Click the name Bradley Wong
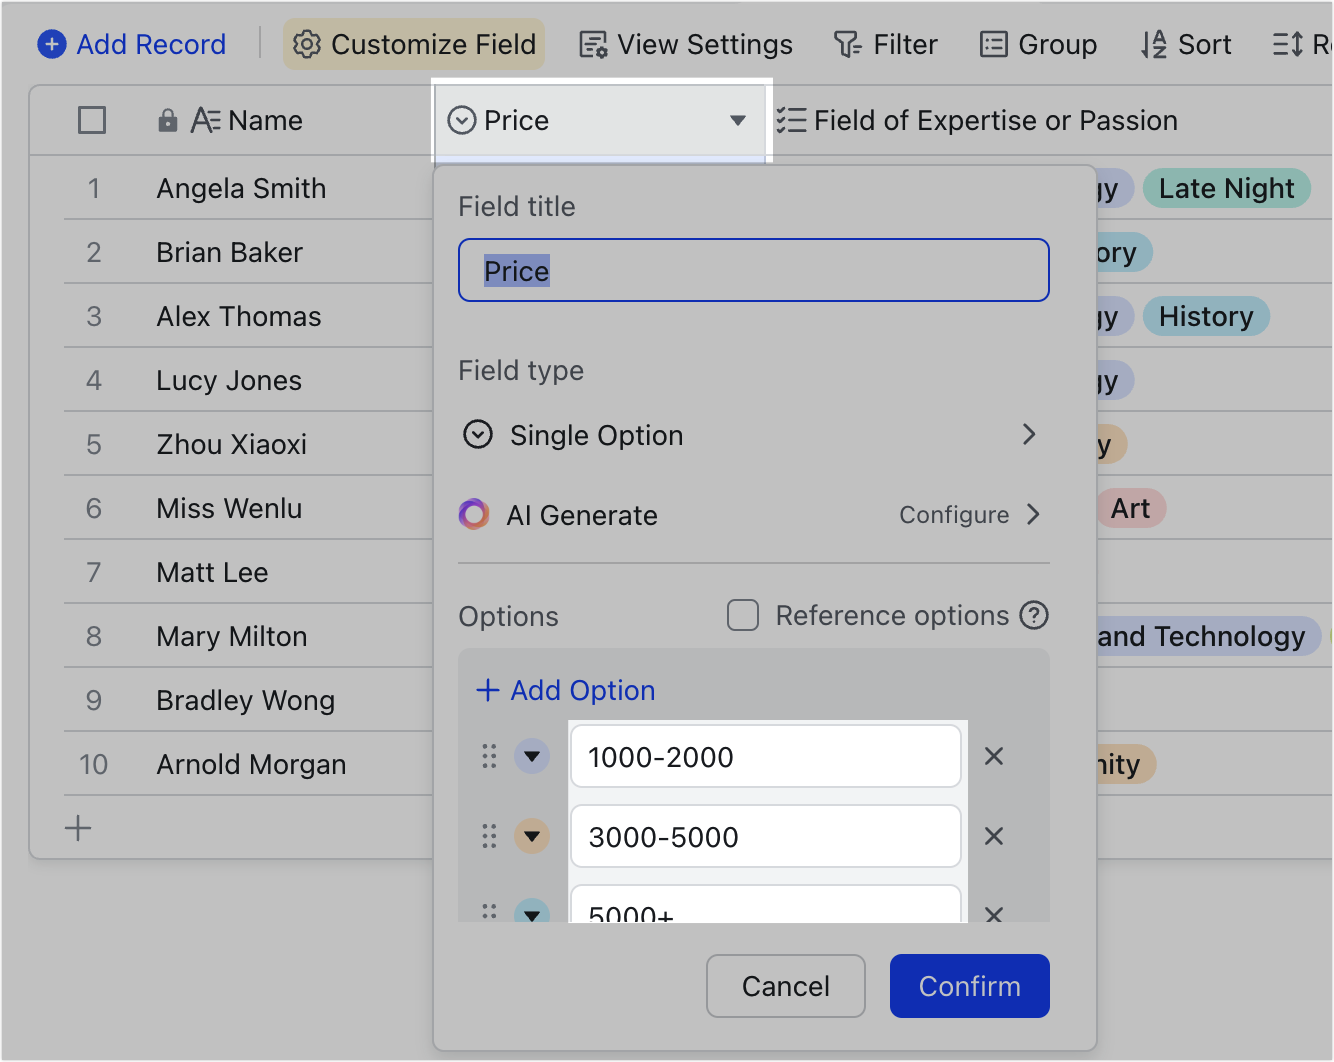This screenshot has width=1334, height=1062. [x=245, y=700]
